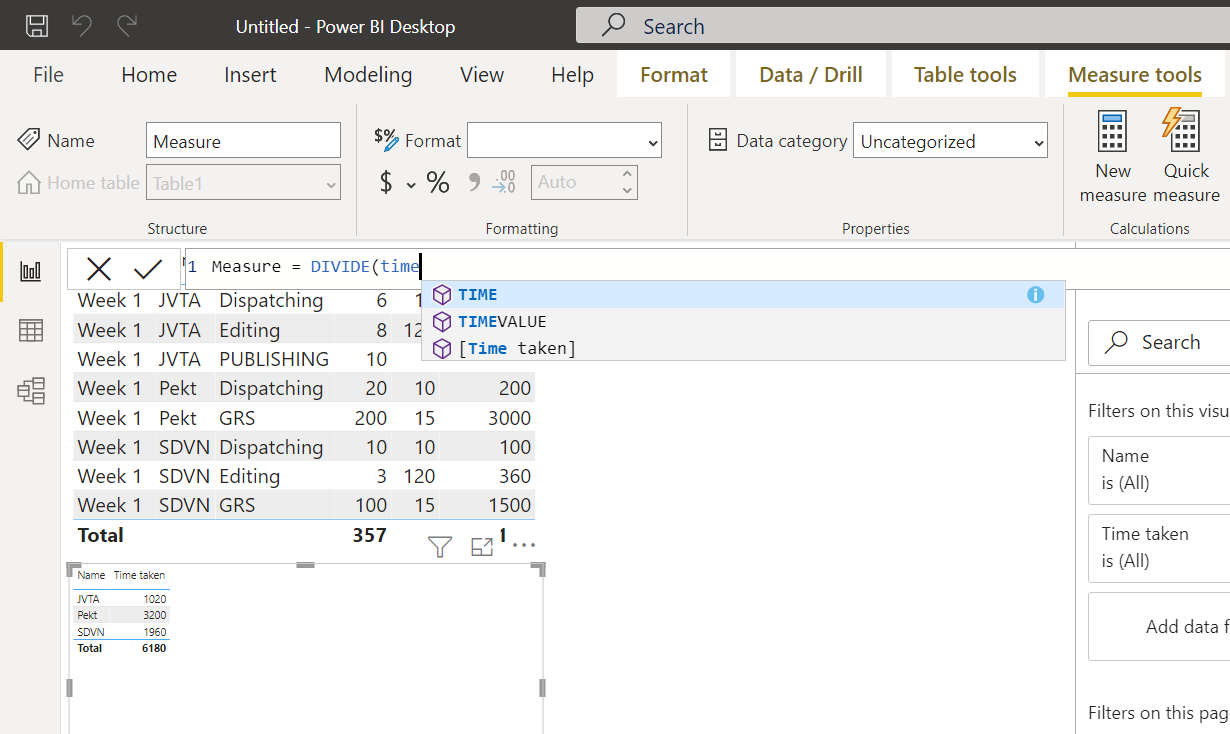Open the View ribbon tab
This screenshot has height=734, width=1230.
click(x=482, y=75)
